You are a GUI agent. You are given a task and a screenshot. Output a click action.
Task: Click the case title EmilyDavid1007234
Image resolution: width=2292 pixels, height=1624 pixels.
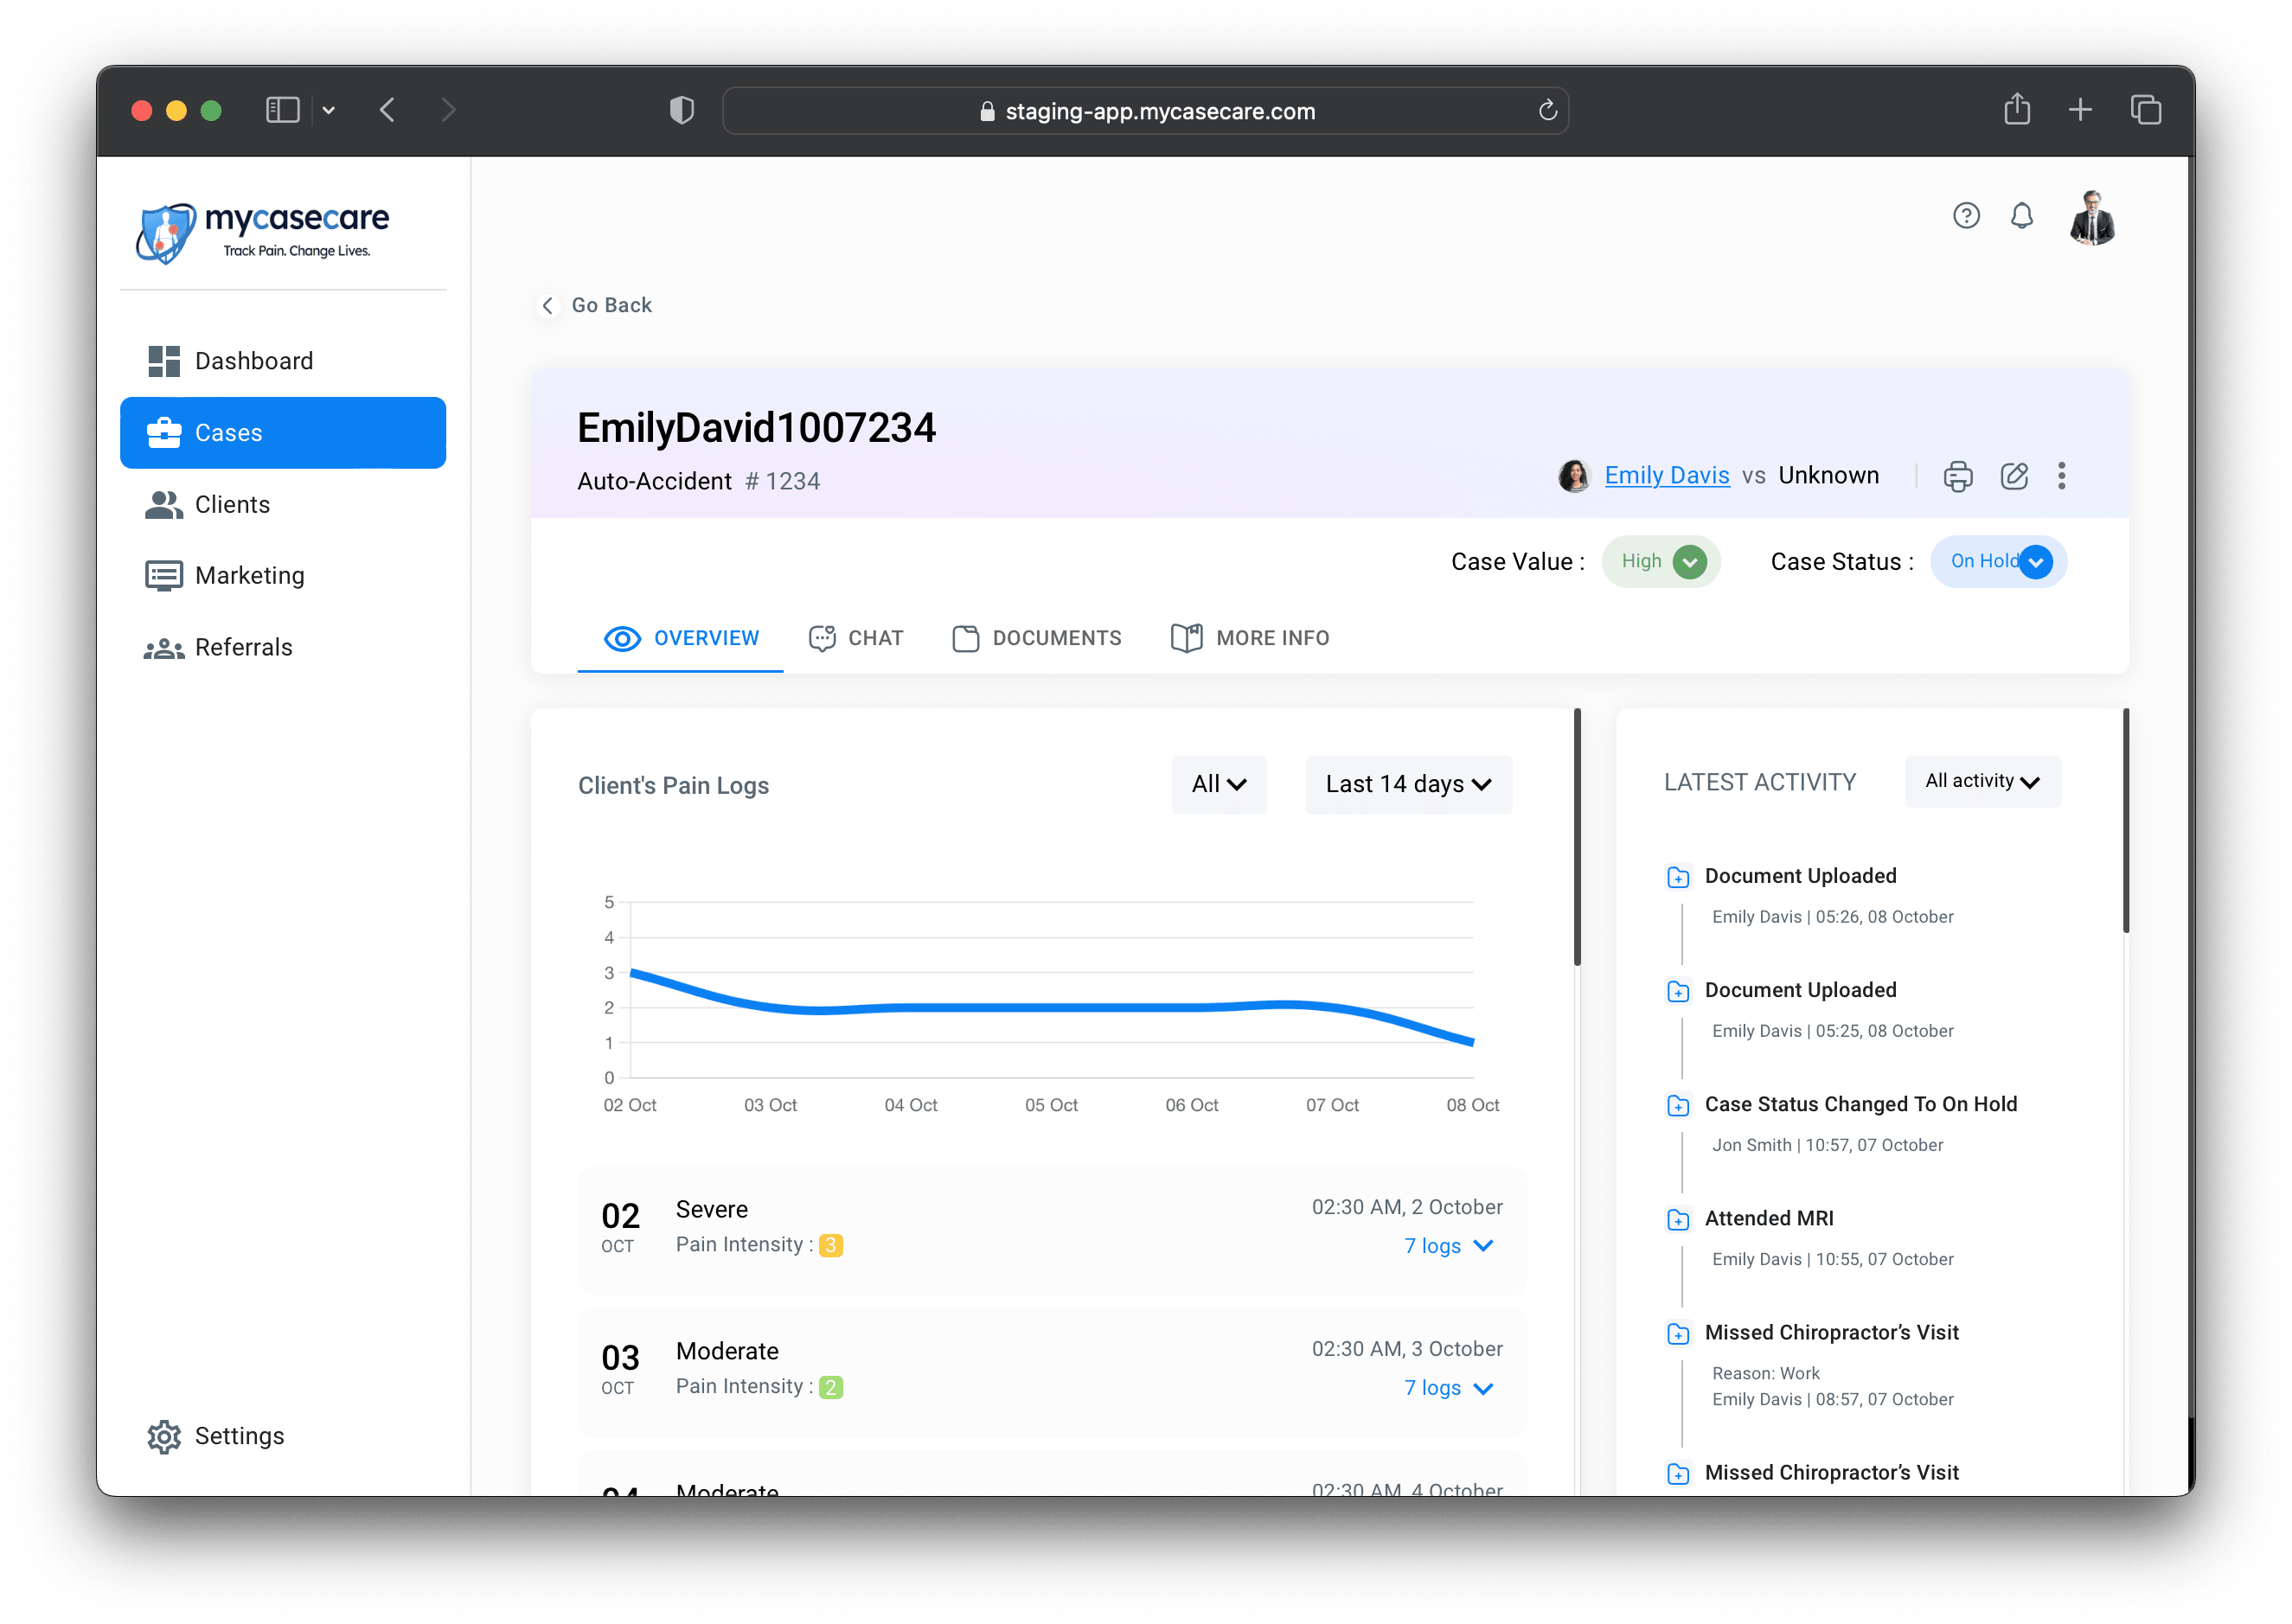756,429
